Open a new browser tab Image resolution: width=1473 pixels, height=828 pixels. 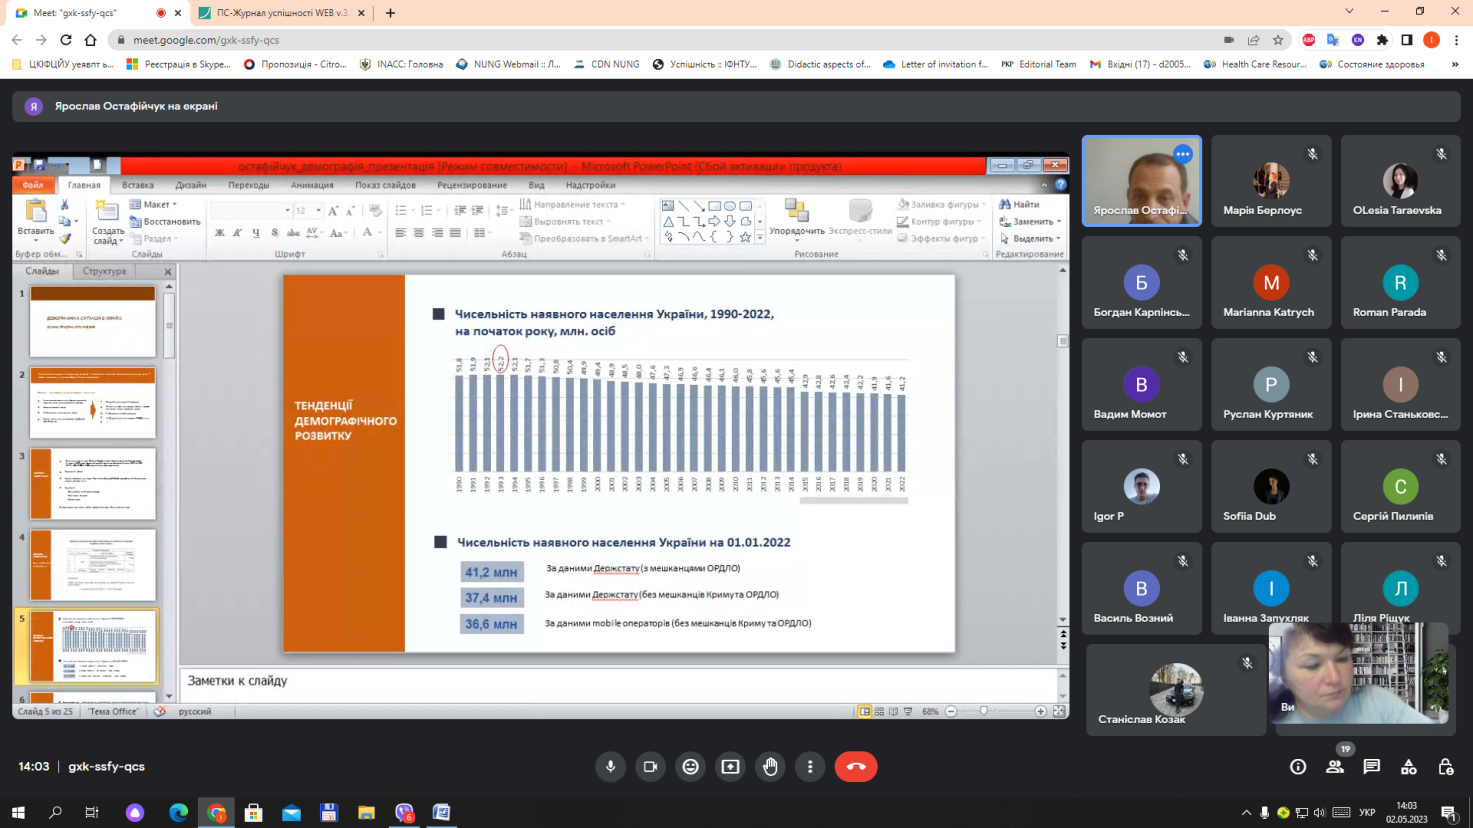pyautogui.click(x=390, y=13)
